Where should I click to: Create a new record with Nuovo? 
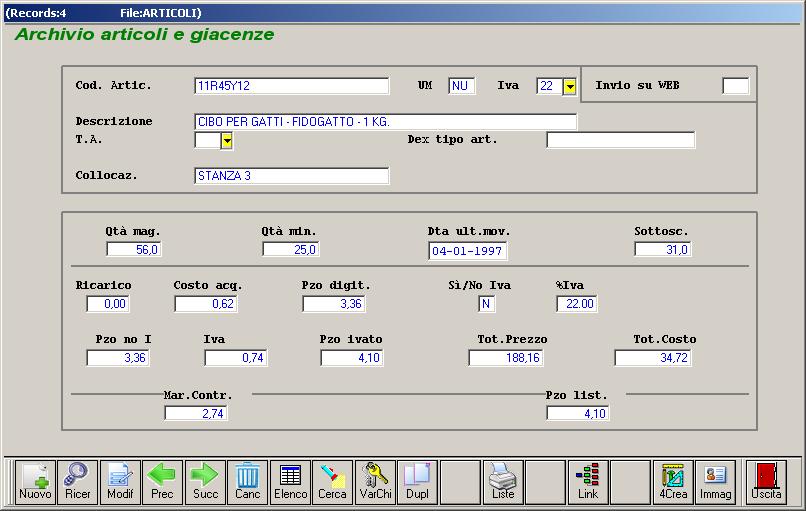coord(35,482)
